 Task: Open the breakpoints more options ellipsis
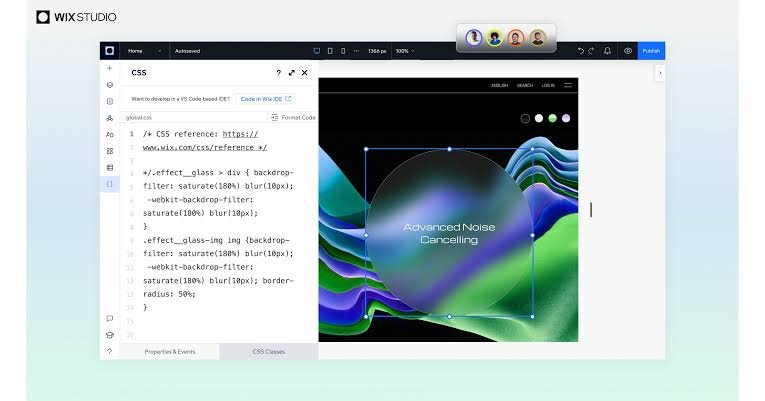click(356, 51)
